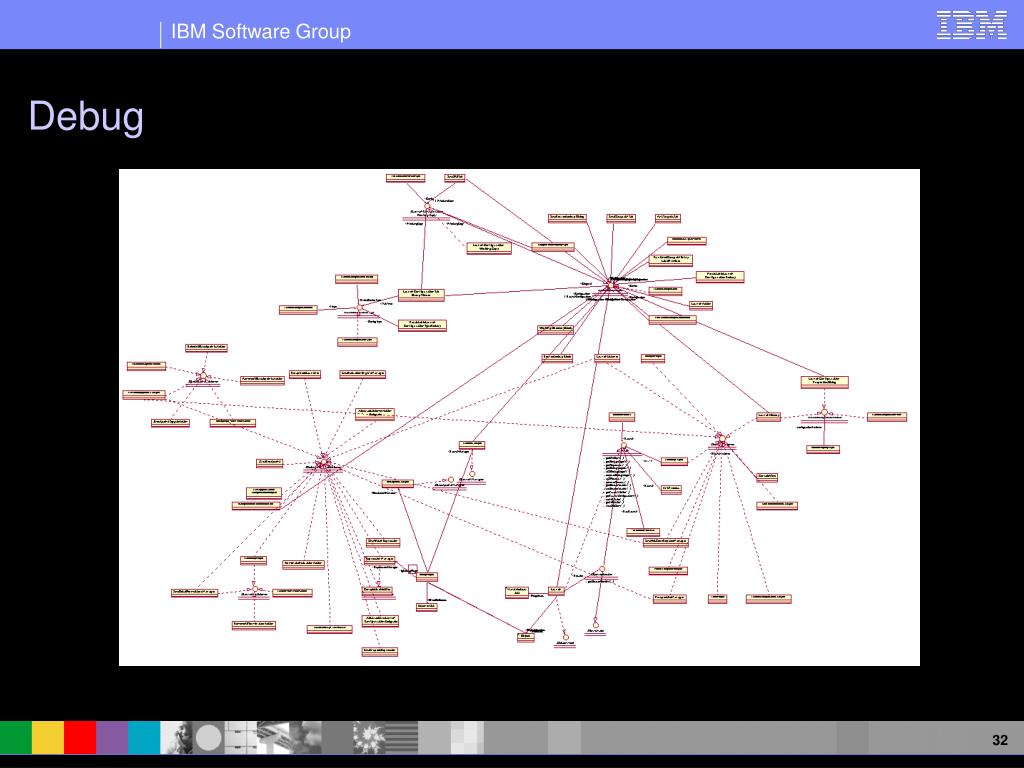Click the starburst flower image in footer
Screen dimensions: 1024x768
click(x=369, y=738)
